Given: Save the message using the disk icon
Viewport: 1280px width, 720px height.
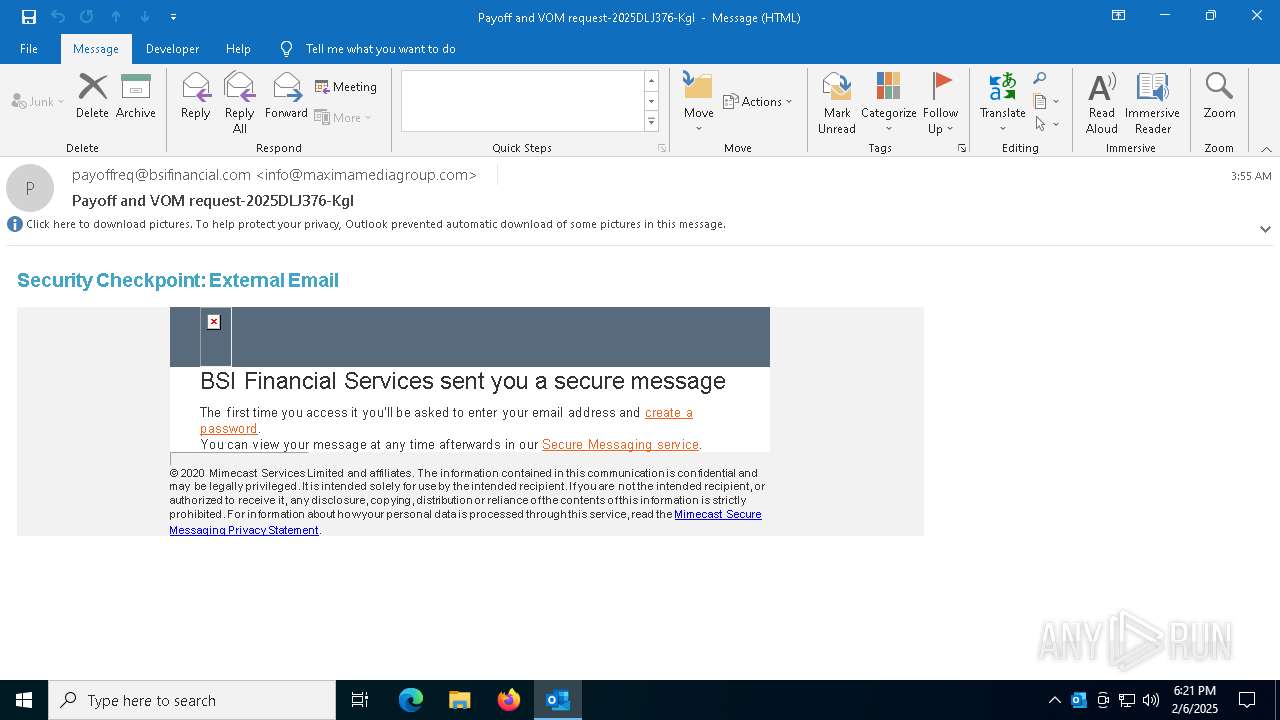Looking at the screenshot, I should [29, 17].
